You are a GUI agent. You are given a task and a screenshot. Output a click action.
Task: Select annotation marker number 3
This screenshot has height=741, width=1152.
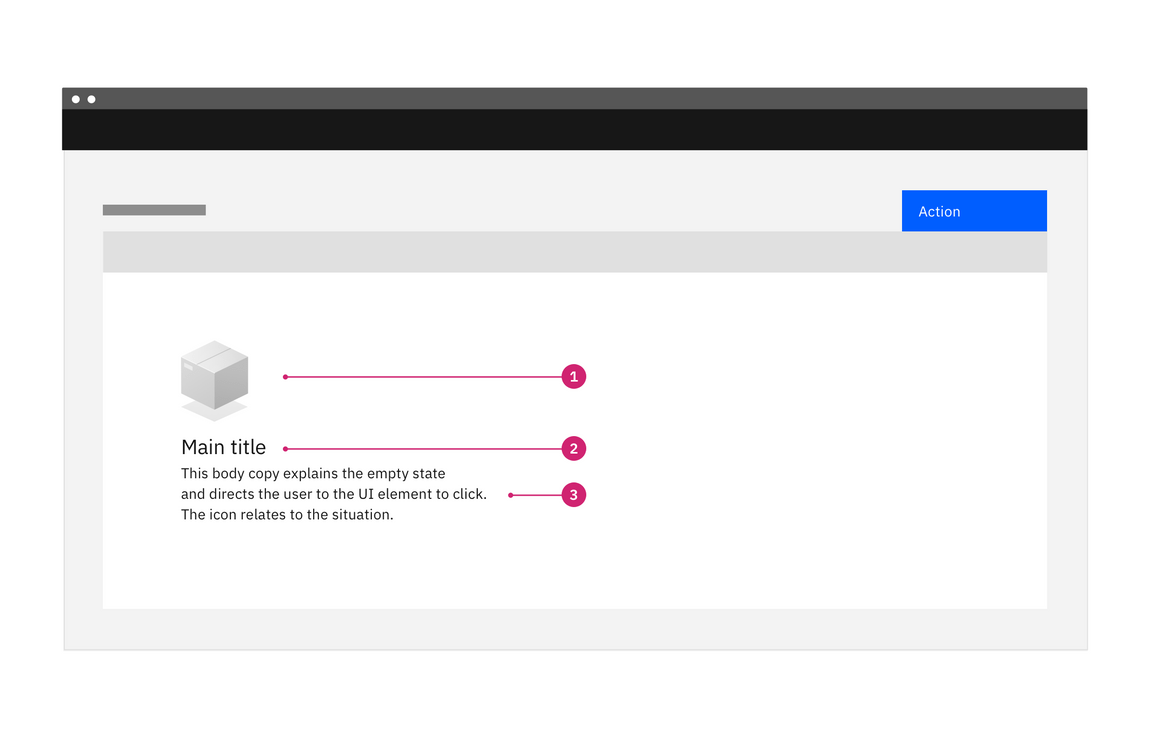click(573, 494)
